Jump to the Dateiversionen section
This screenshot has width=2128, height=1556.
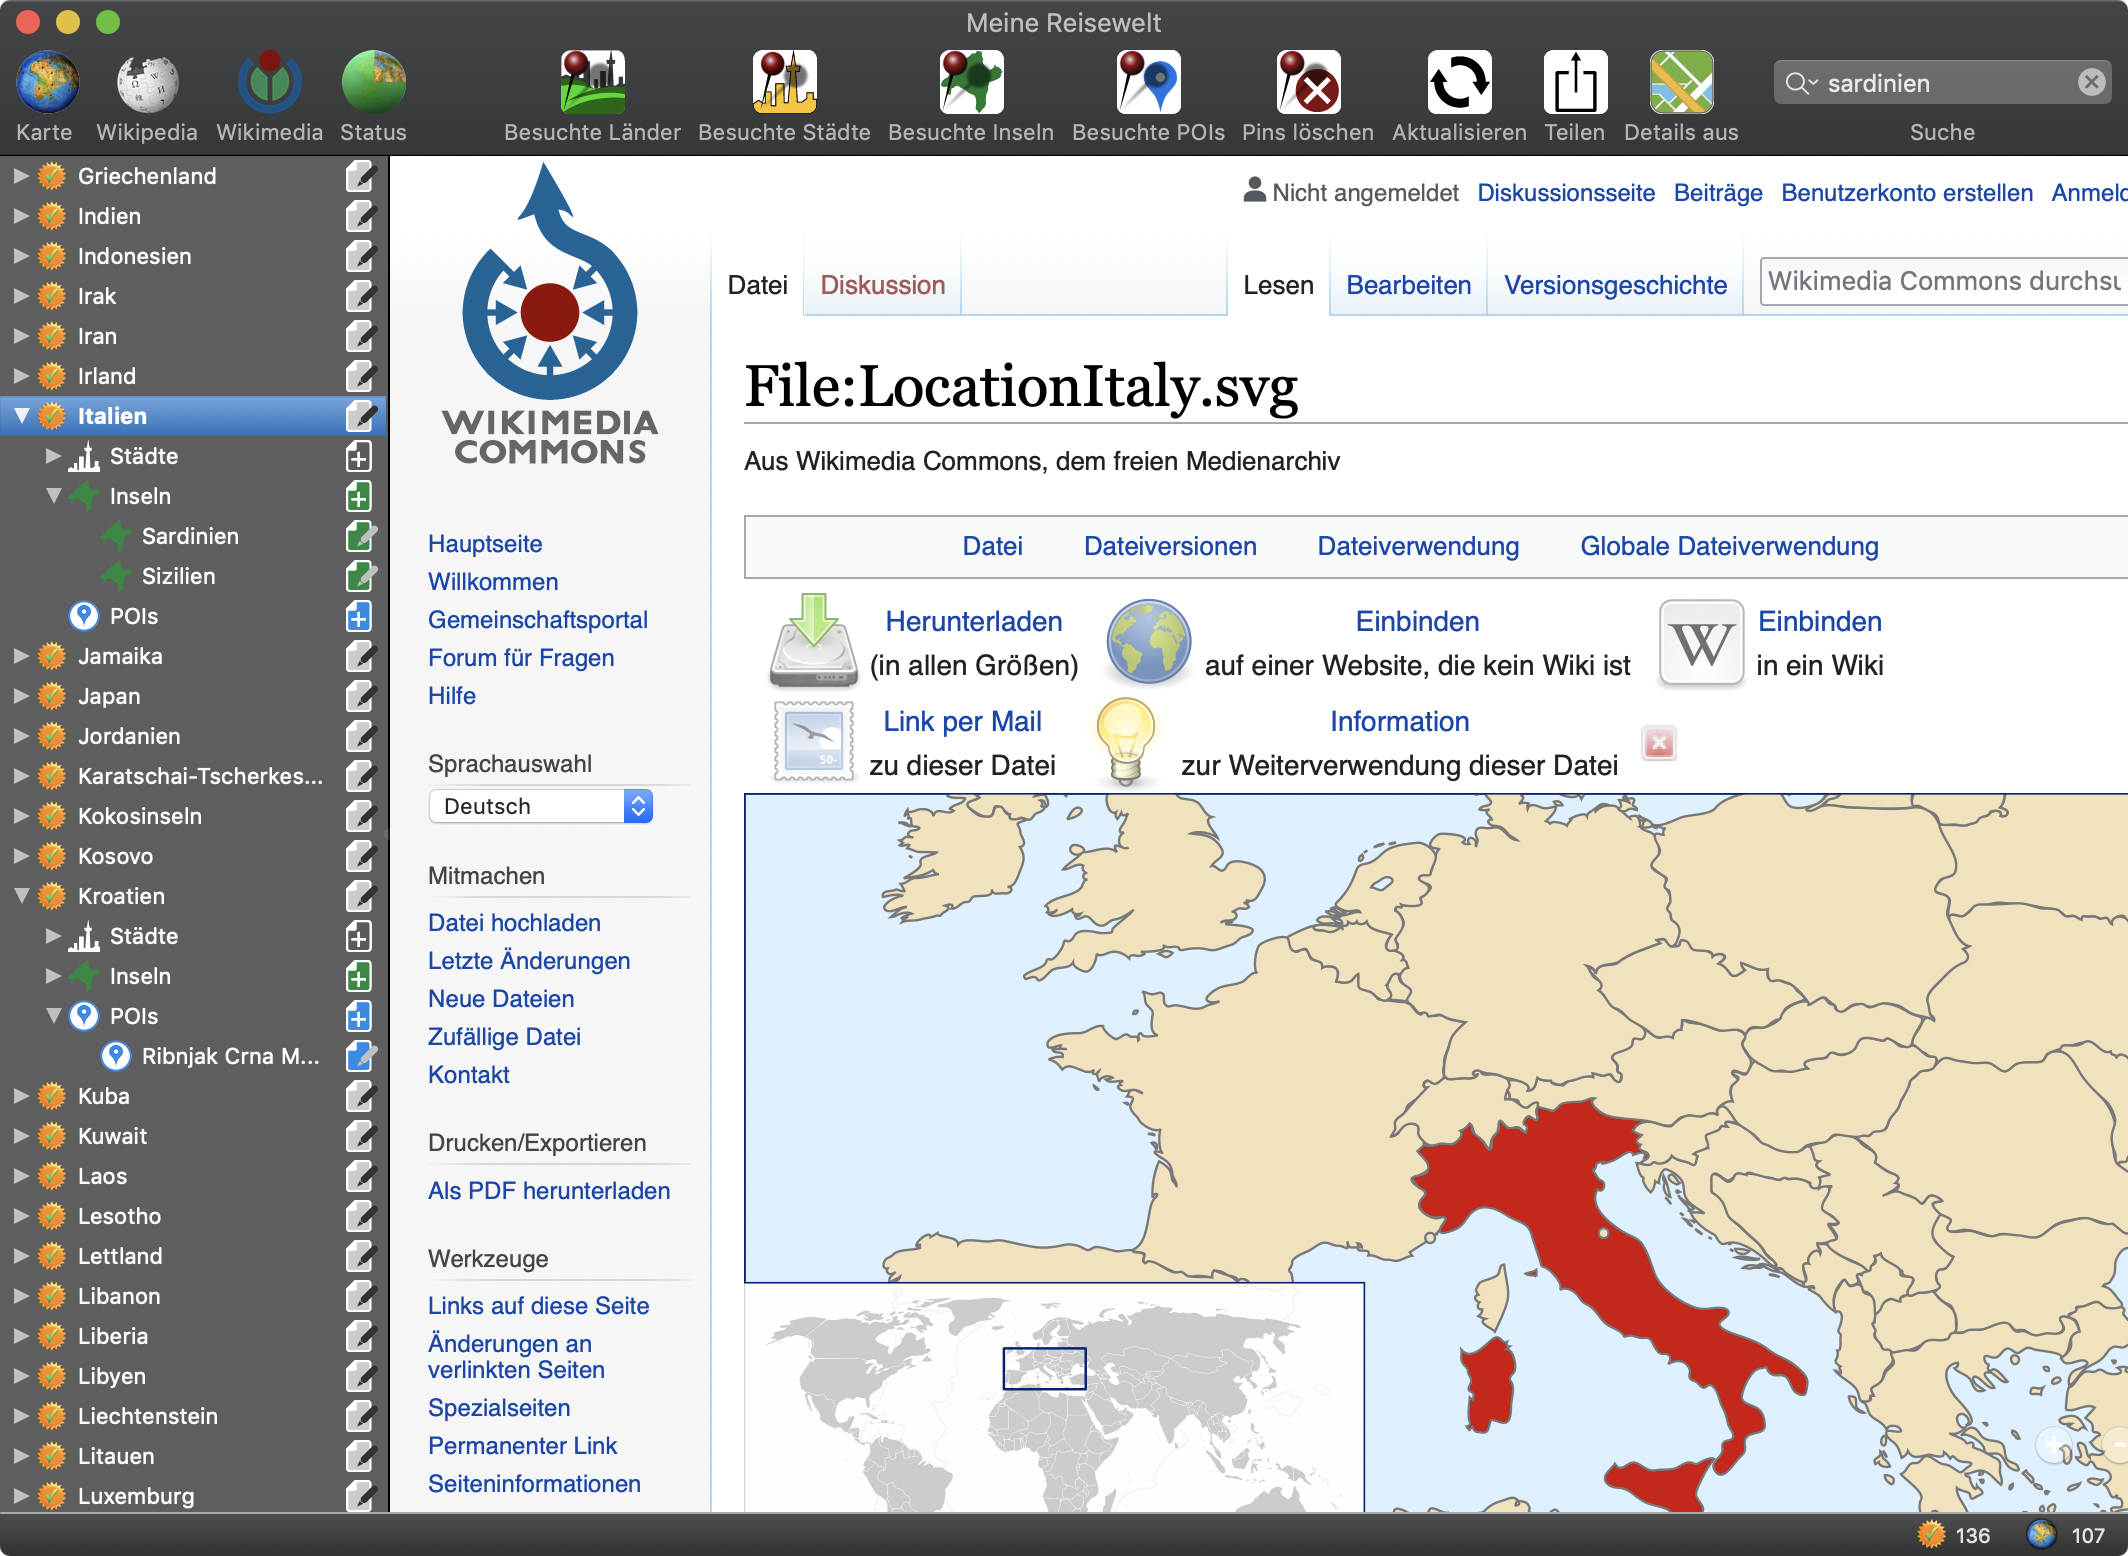click(x=1170, y=546)
